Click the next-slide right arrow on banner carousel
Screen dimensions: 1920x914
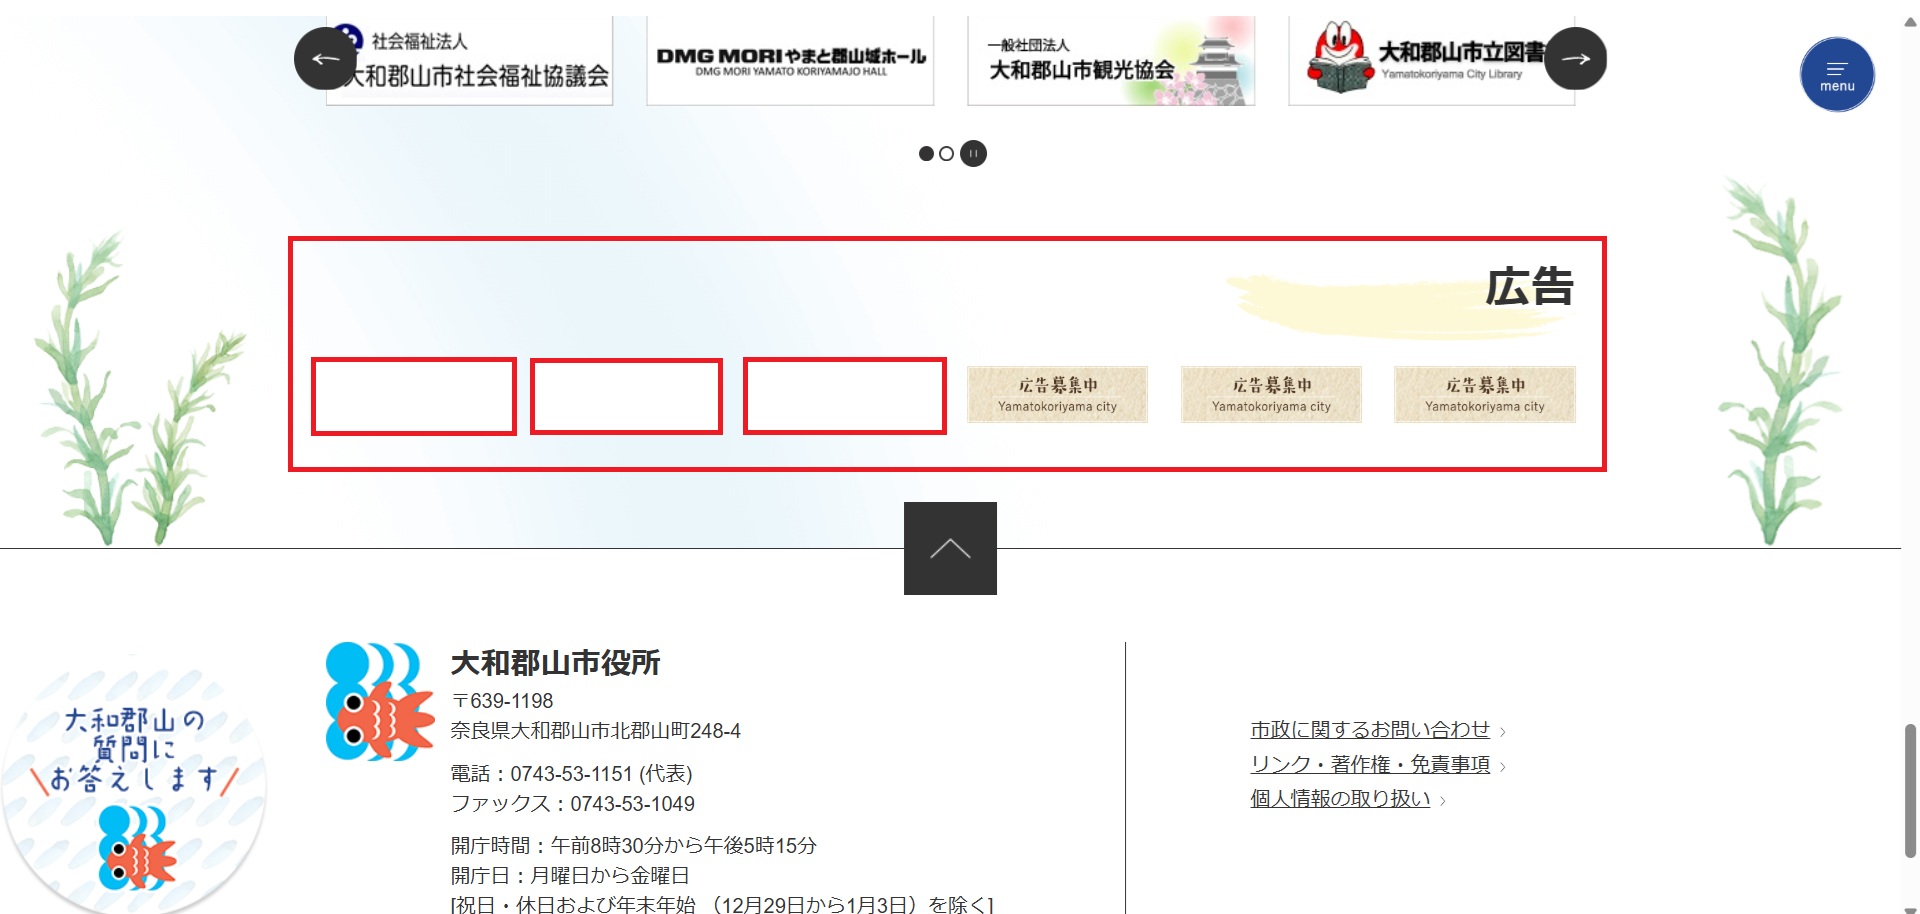coord(1575,59)
